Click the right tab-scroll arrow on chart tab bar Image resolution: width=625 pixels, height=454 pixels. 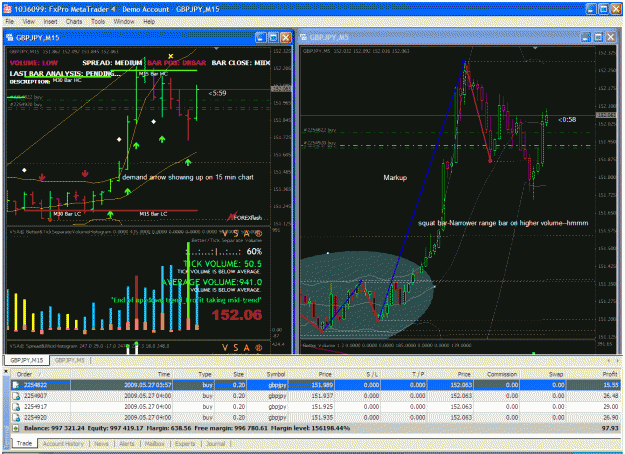tap(617, 360)
